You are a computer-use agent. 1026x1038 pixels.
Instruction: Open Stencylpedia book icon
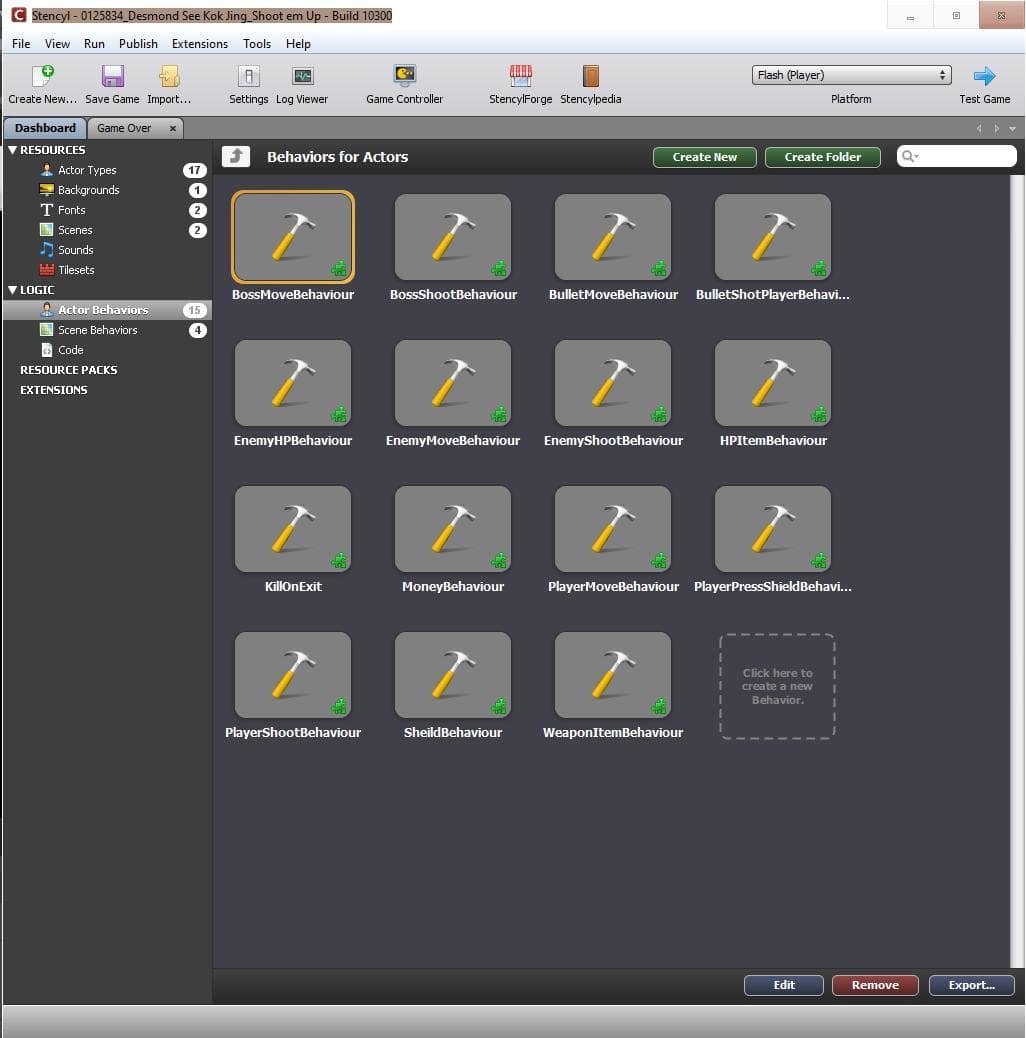590,76
